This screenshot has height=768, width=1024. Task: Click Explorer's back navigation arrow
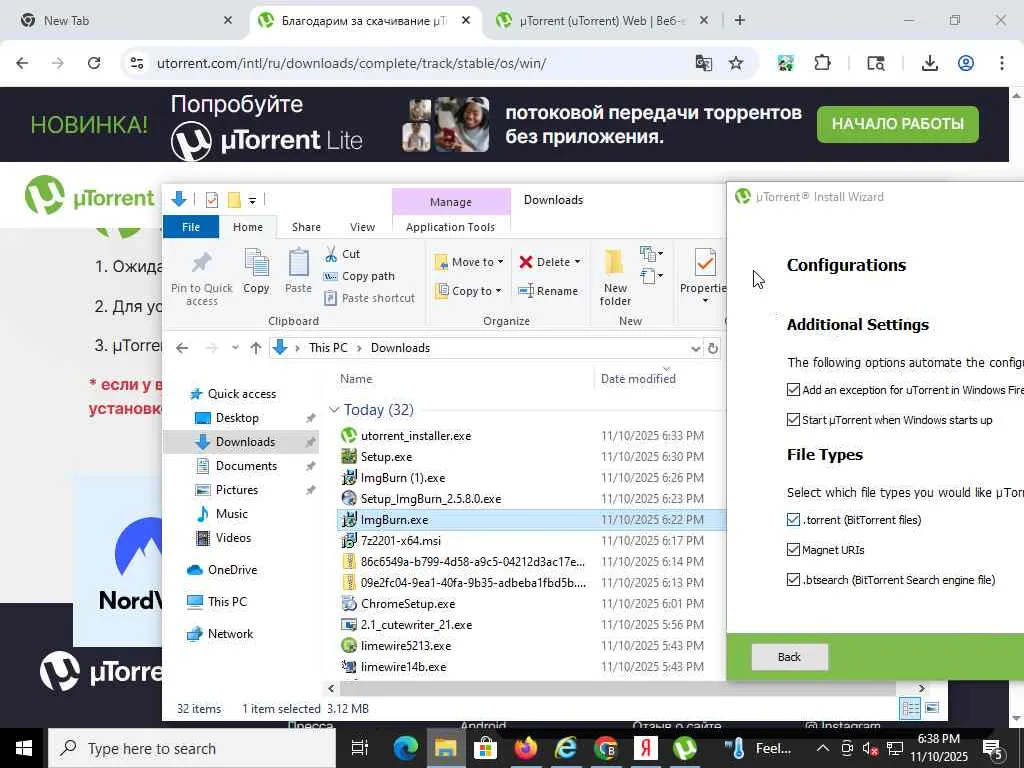click(x=182, y=348)
